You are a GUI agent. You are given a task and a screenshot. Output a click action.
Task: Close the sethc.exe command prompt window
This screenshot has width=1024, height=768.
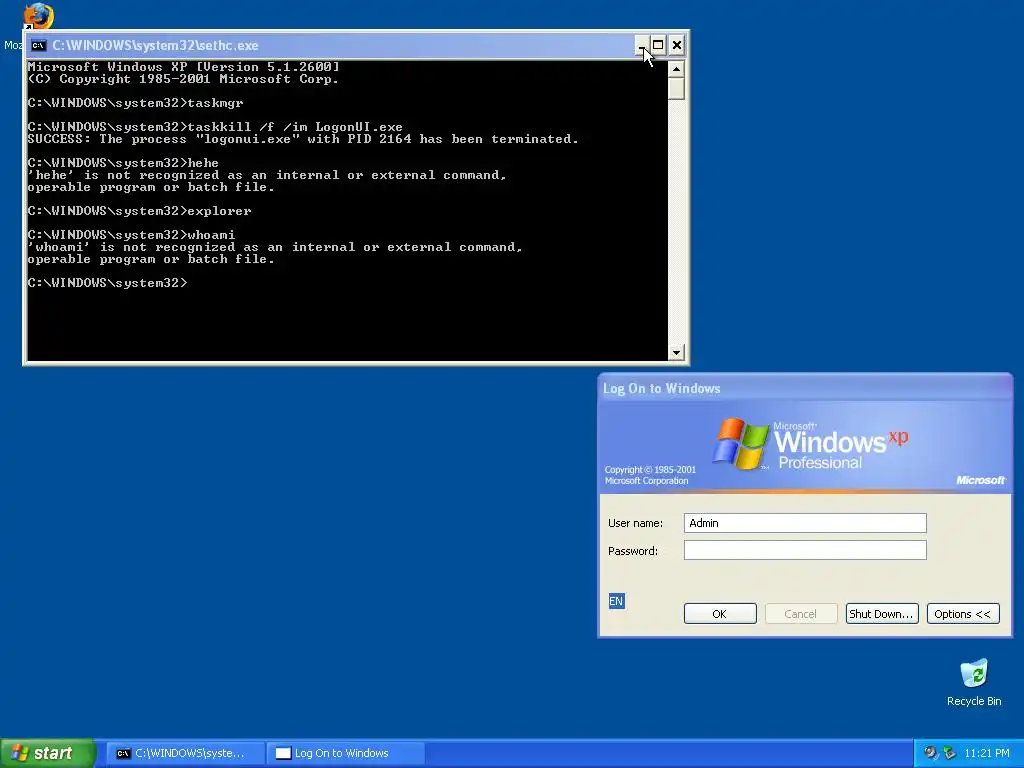click(x=677, y=45)
